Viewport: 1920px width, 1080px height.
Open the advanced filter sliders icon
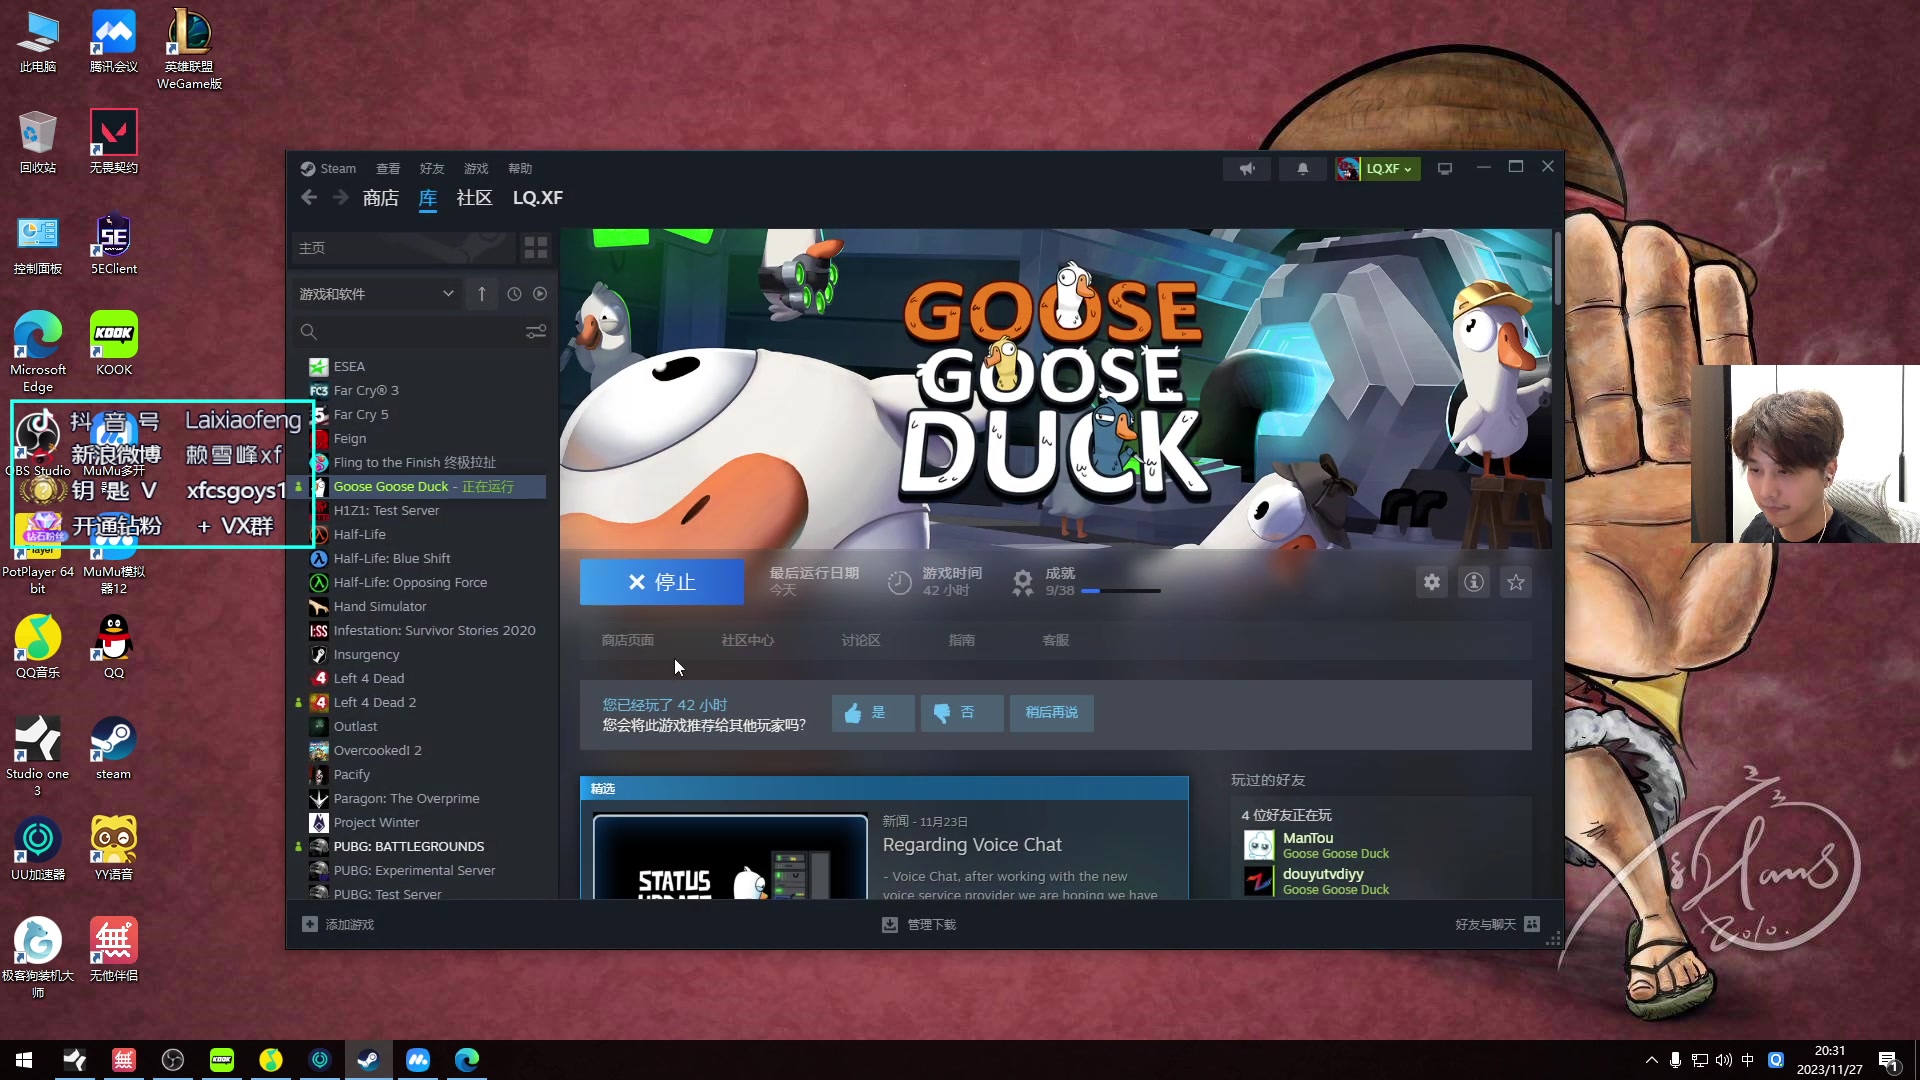[536, 331]
